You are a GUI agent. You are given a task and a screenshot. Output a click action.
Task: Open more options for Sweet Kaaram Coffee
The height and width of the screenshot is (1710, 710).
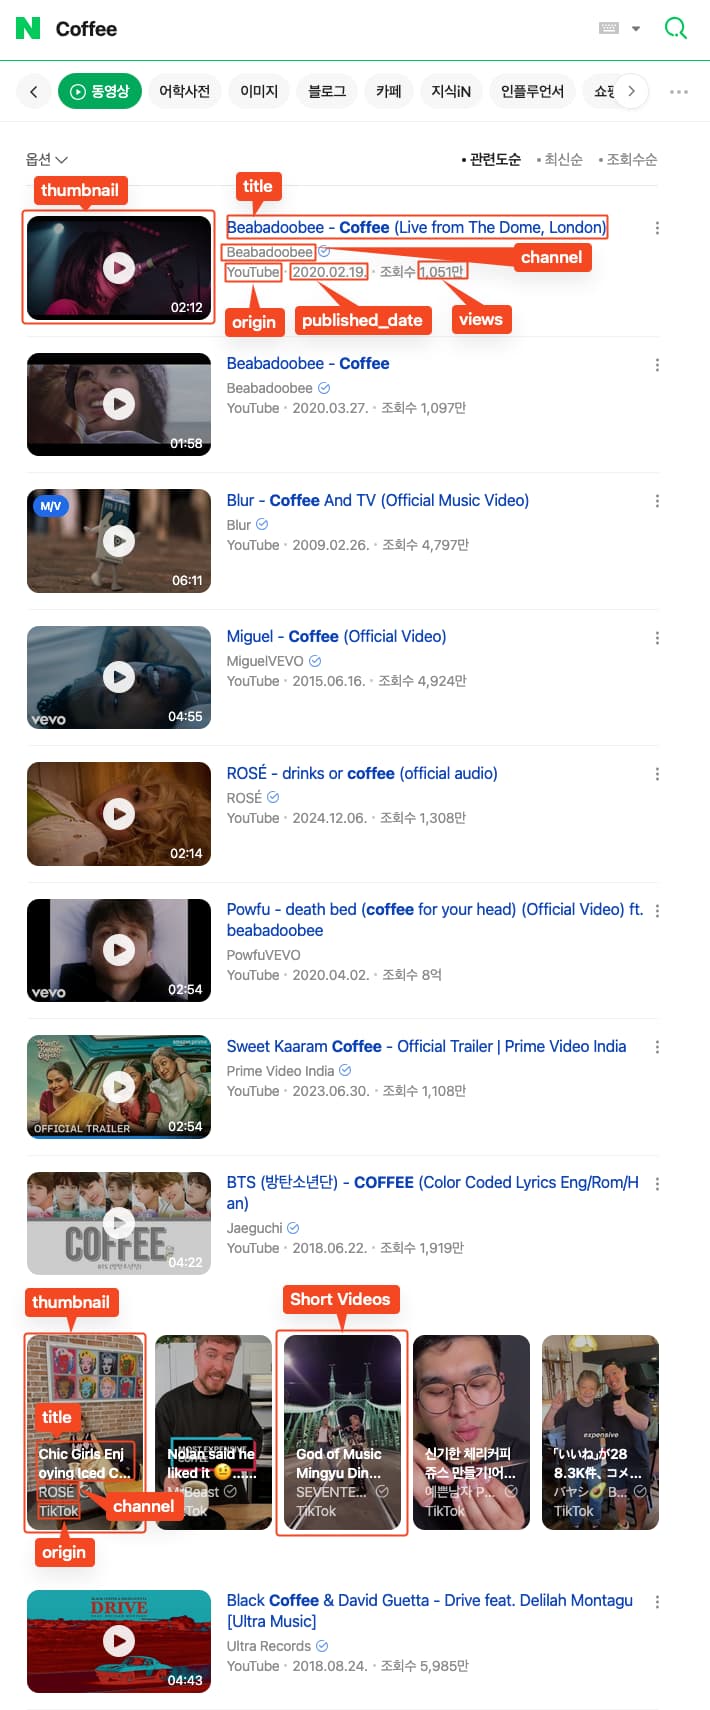(x=657, y=1047)
